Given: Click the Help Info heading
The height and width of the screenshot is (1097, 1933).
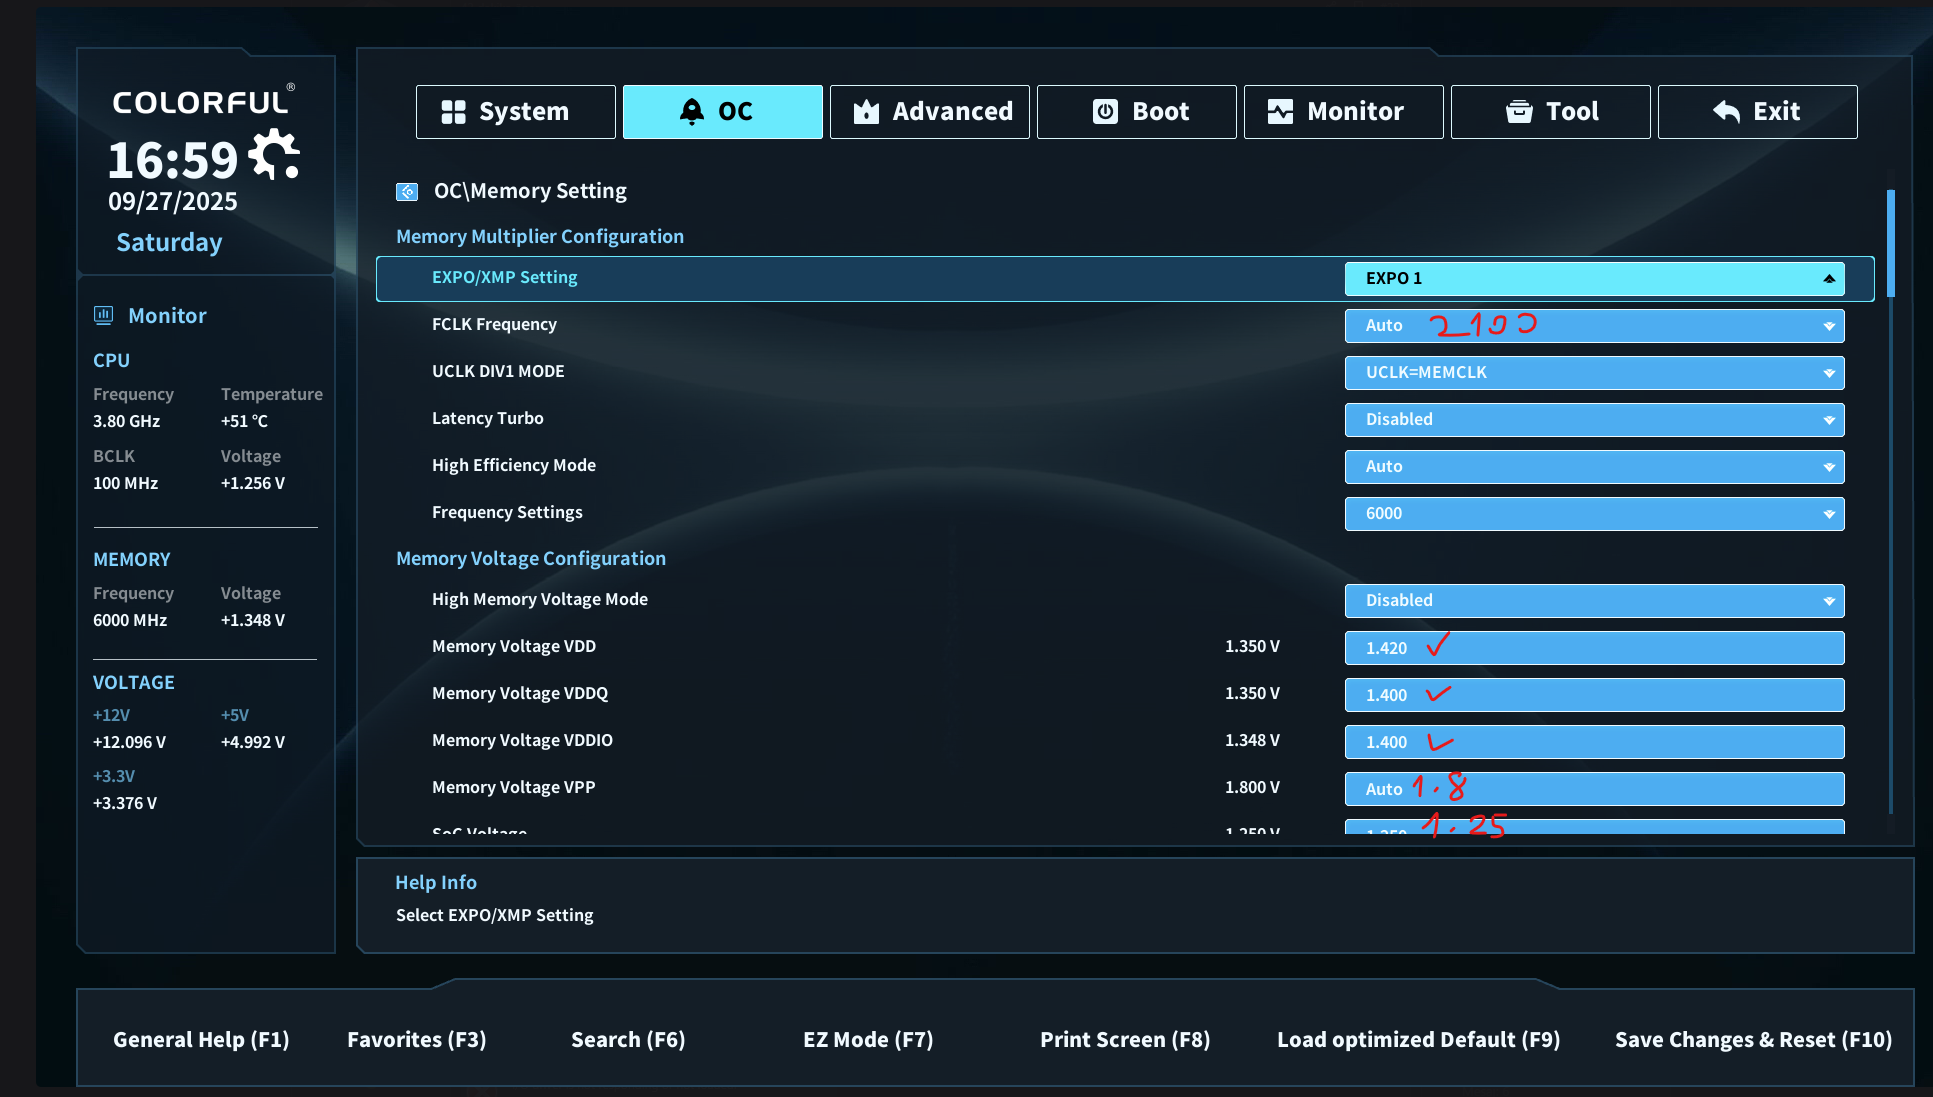Looking at the screenshot, I should (x=436, y=883).
